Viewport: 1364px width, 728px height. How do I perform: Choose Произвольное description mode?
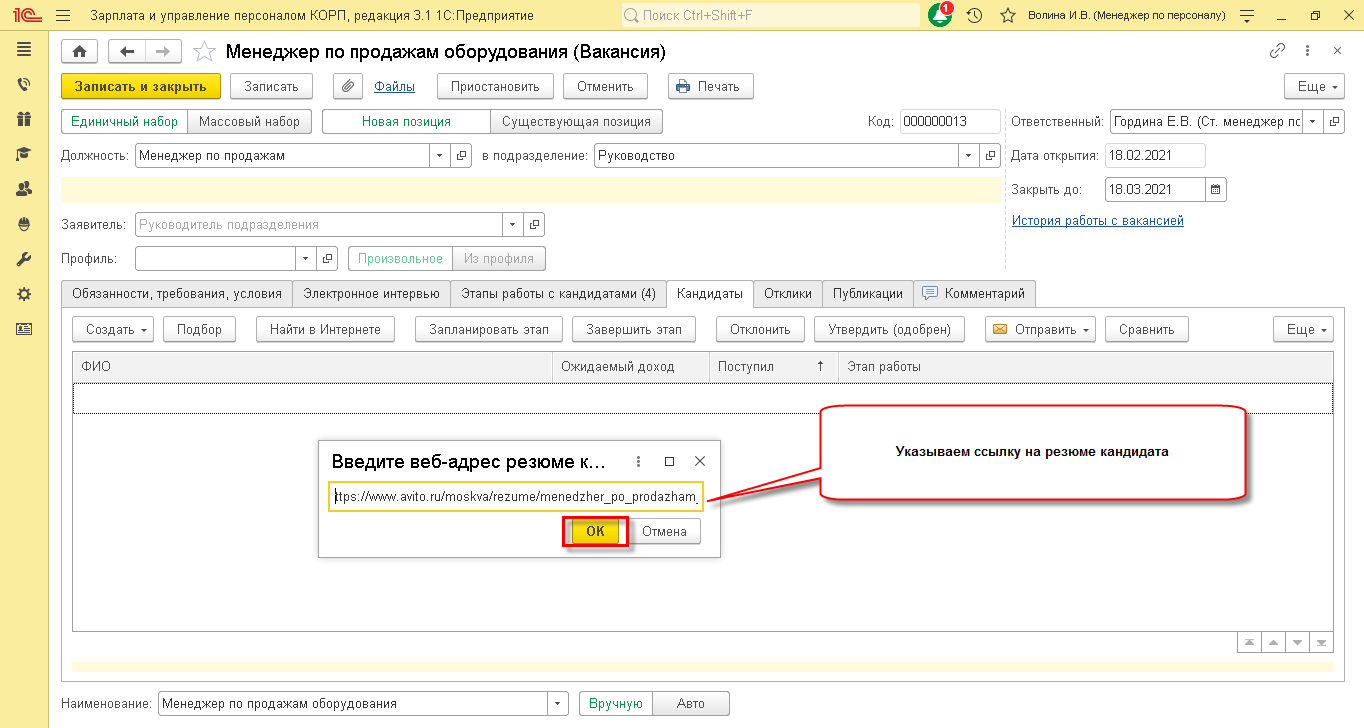pyautogui.click(x=400, y=259)
